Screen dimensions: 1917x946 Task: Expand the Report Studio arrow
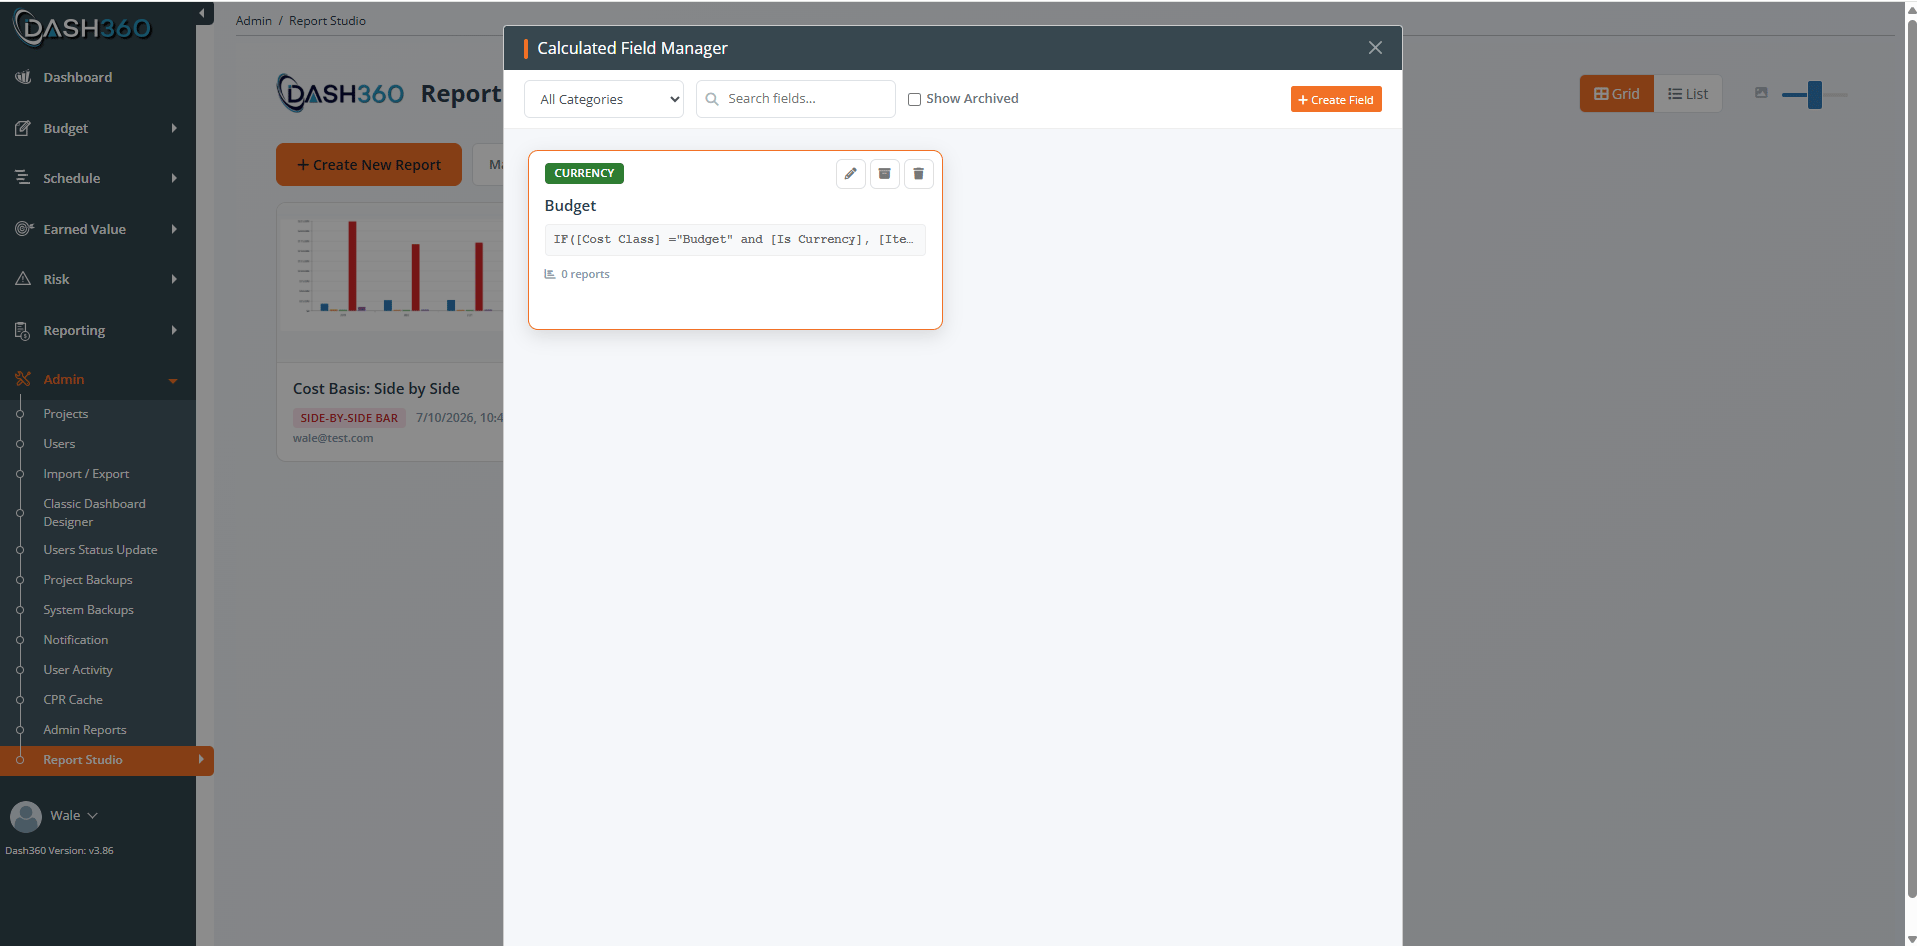pos(201,760)
